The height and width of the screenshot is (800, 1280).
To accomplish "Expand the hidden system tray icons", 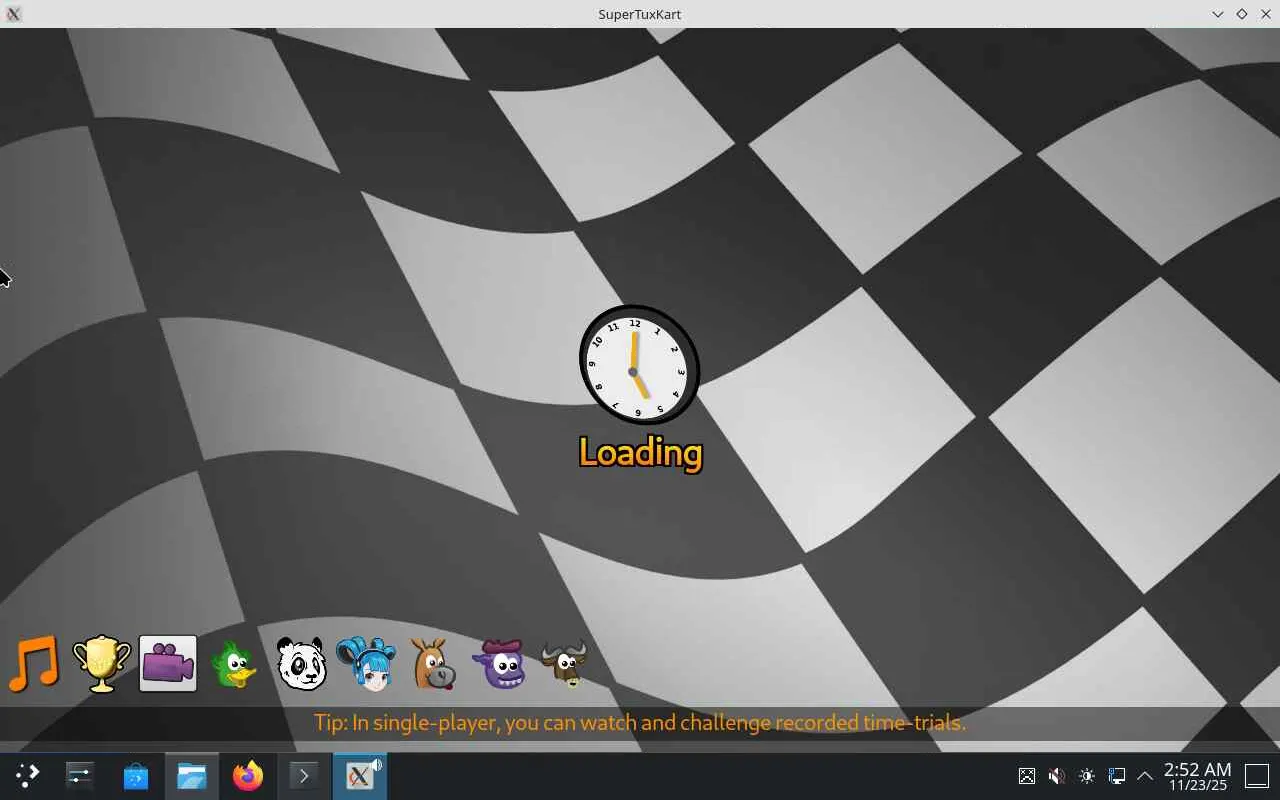I will click(x=1145, y=775).
